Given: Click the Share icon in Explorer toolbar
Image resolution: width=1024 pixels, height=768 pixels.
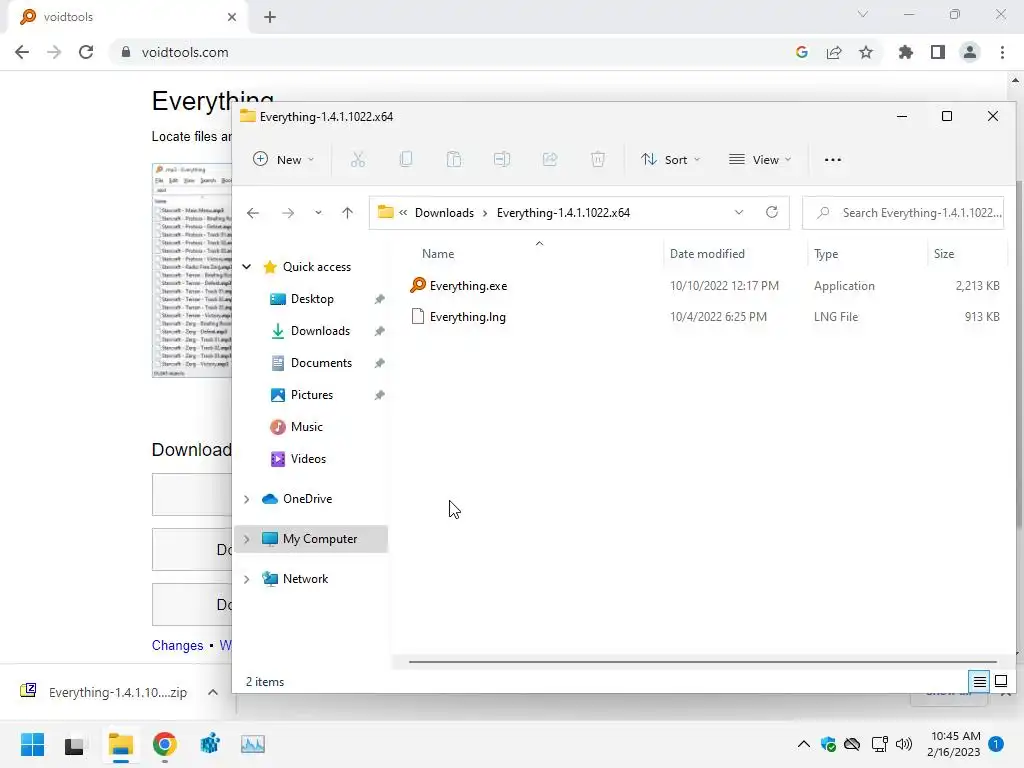Looking at the screenshot, I should click(550, 159).
